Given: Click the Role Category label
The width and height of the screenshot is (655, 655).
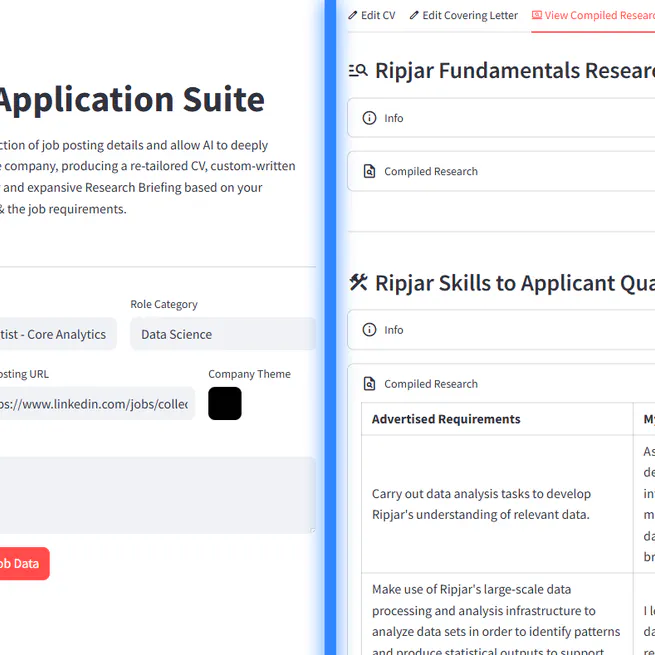Looking at the screenshot, I should 164,304.
